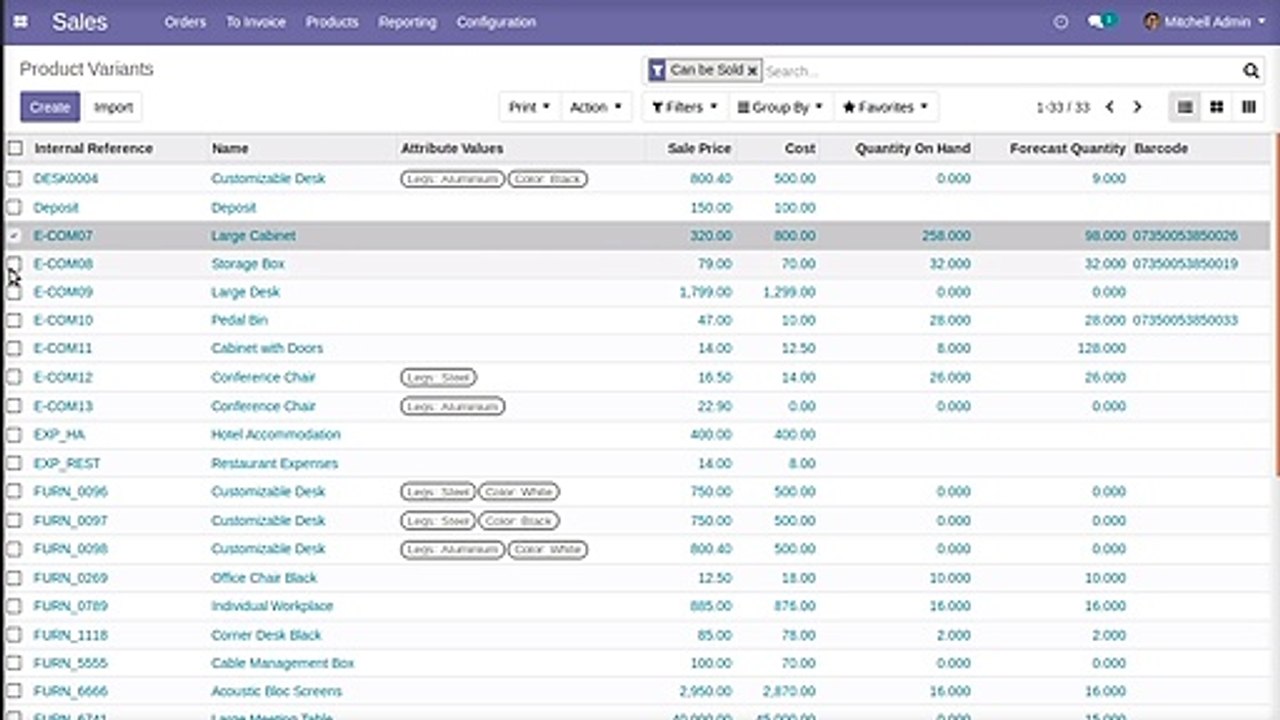Open the Orders menu
This screenshot has width=1280, height=720.
point(185,21)
